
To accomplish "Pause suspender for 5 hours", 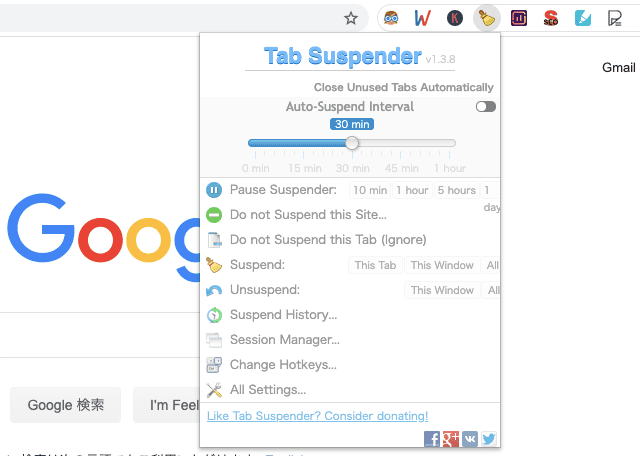I will click(x=457, y=190).
